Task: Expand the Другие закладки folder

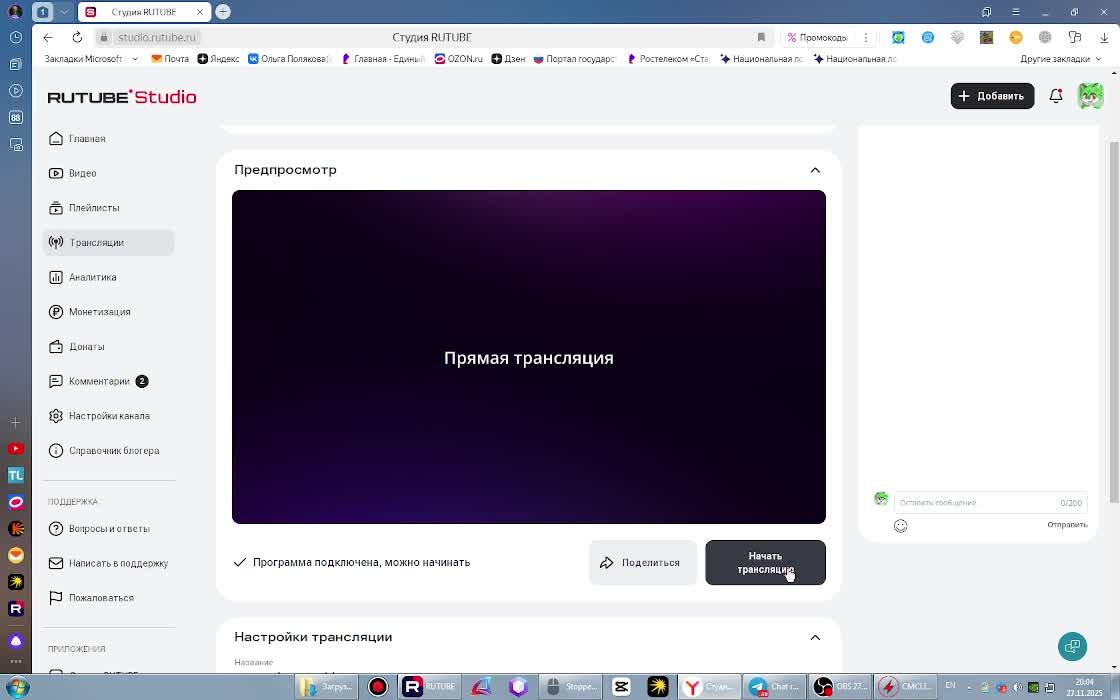Action: pyautogui.click(x=1061, y=59)
